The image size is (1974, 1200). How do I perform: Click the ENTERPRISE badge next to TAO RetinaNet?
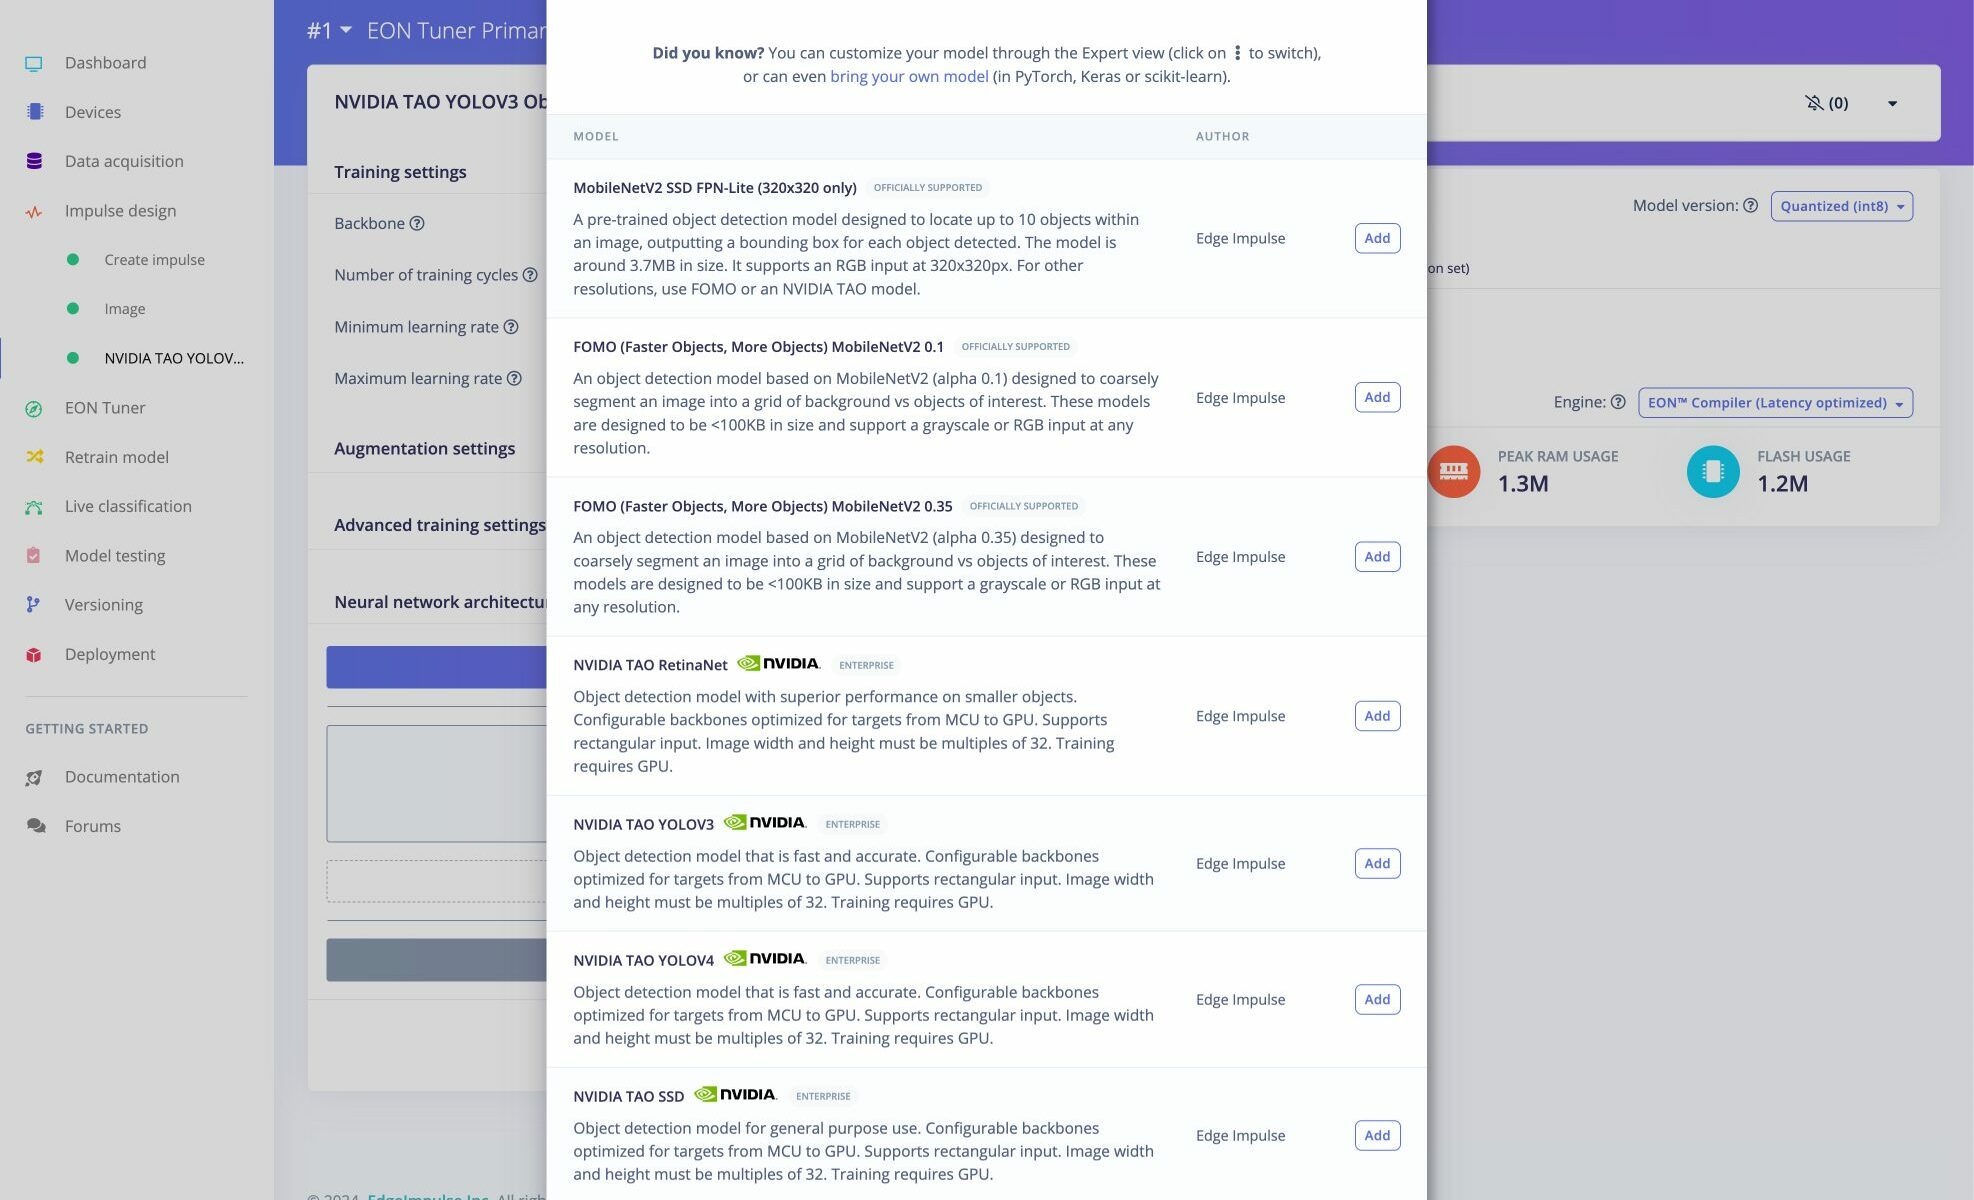click(866, 665)
